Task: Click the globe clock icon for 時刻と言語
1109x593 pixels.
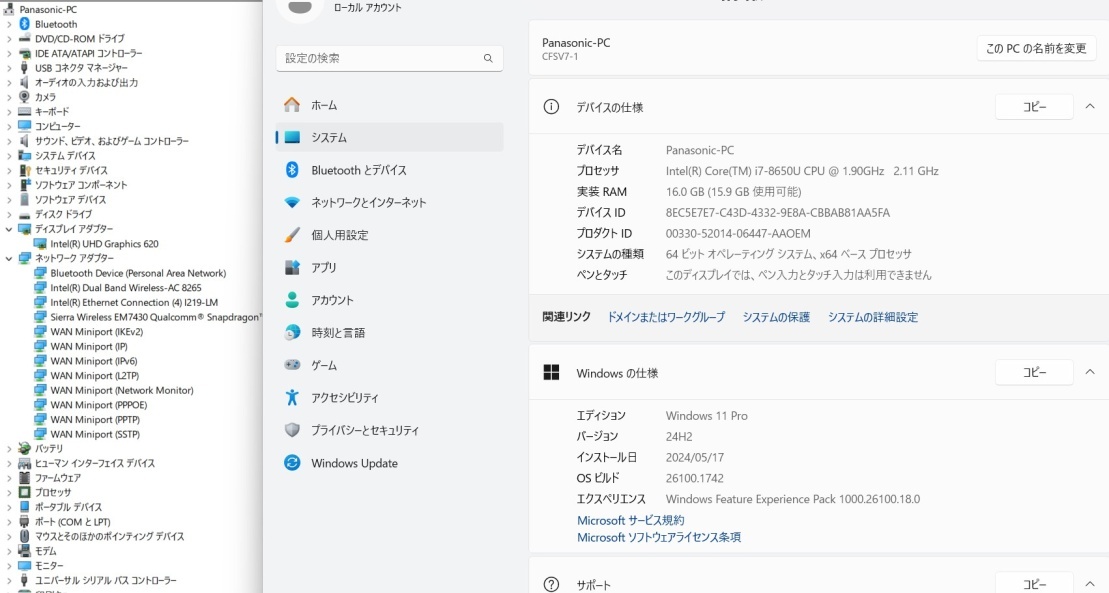Action: point(292,333)
